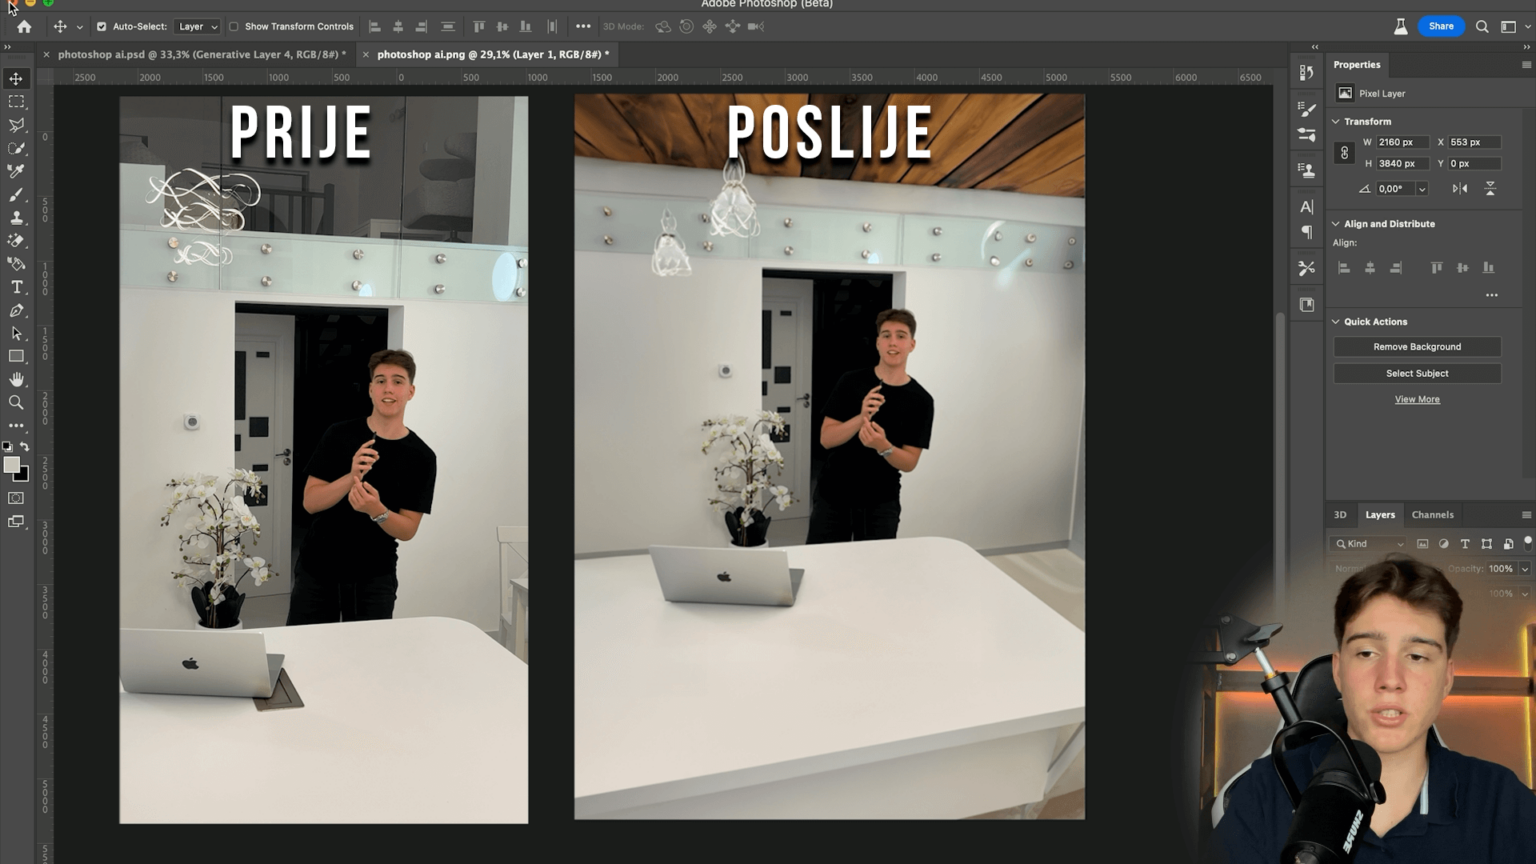Toggle width and height link constraint
1536x864 pixels.
pos(1344,153)
